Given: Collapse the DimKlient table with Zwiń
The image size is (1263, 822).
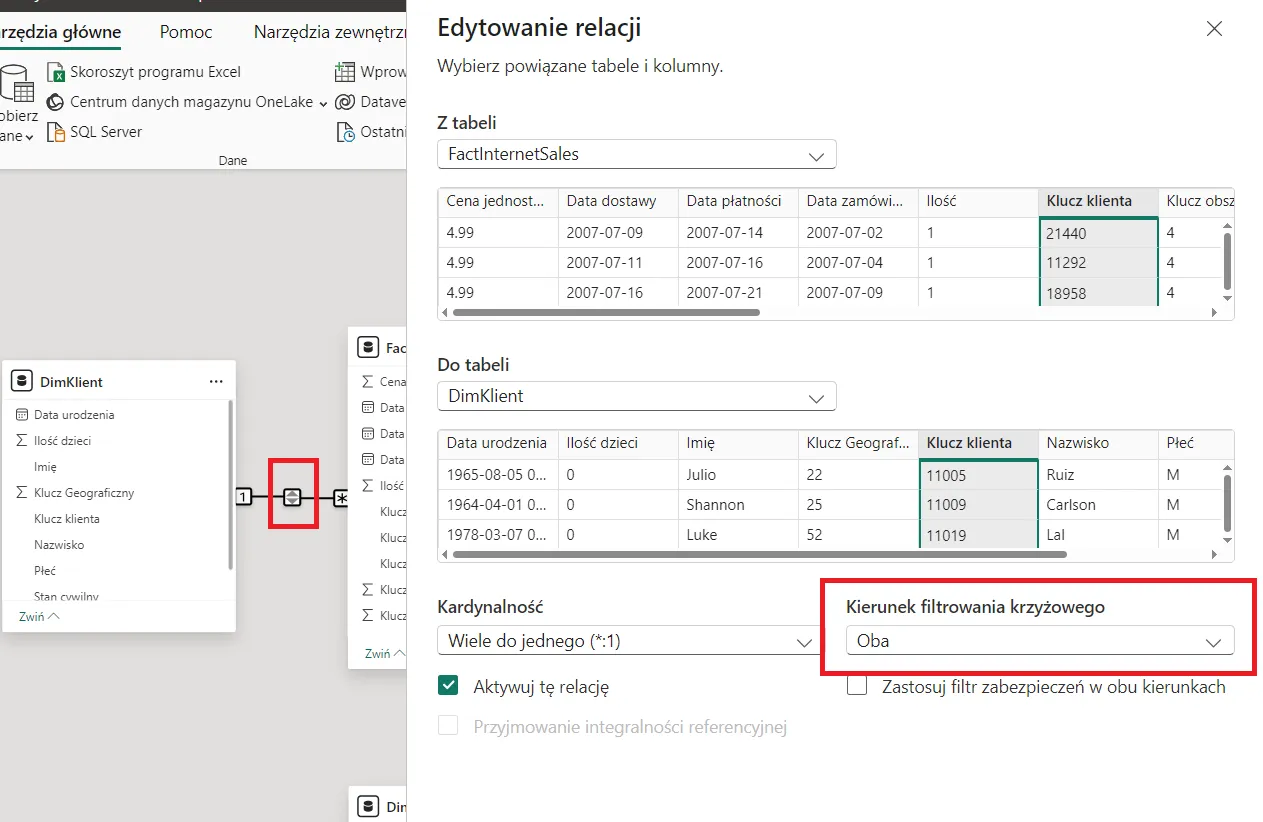Looking at the screenshot, I should point(39,617).
